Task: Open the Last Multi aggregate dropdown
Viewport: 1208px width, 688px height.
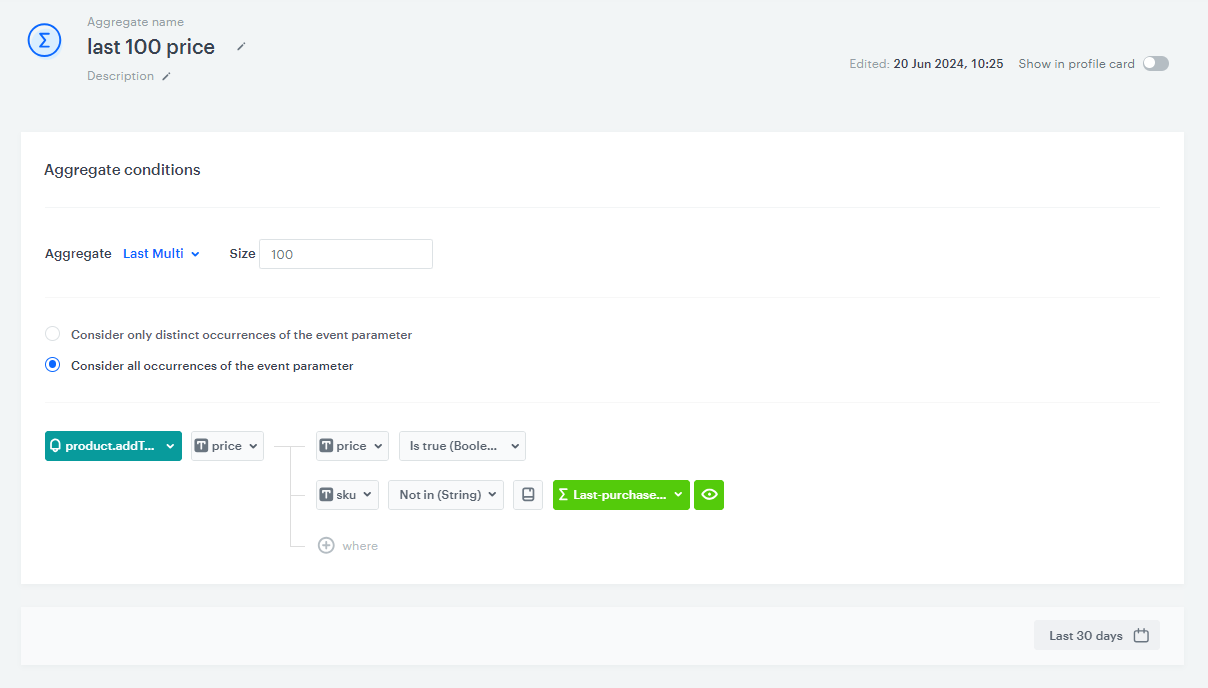Action: point(161,254)
